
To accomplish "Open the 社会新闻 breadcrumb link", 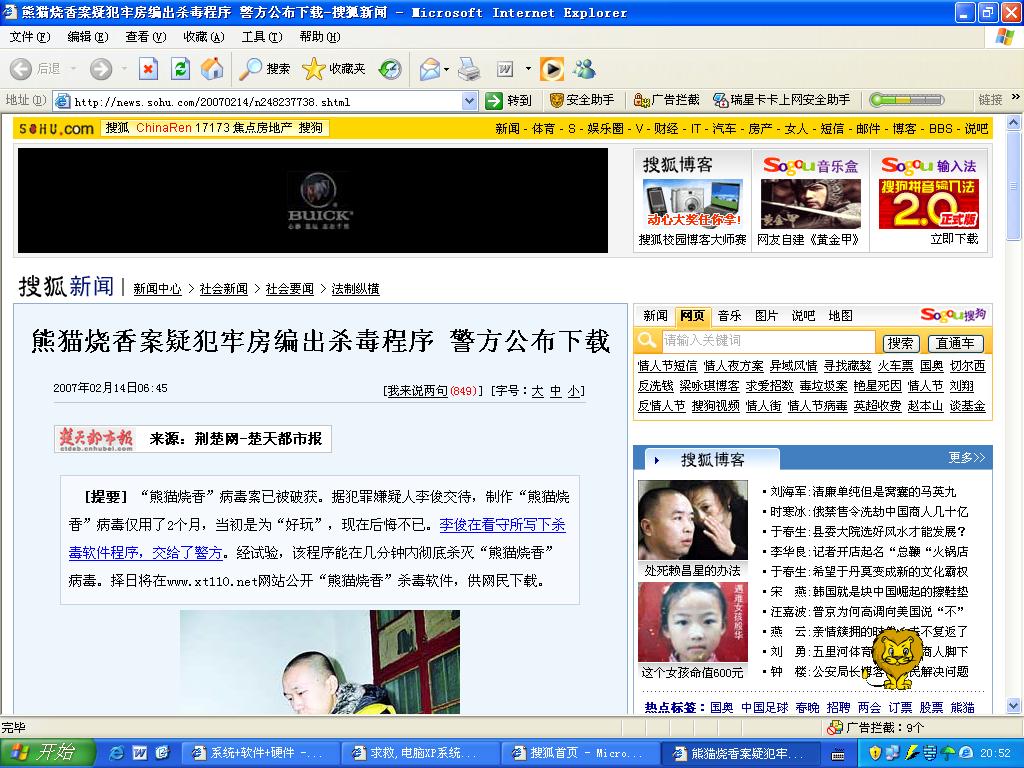I will 223,289.
